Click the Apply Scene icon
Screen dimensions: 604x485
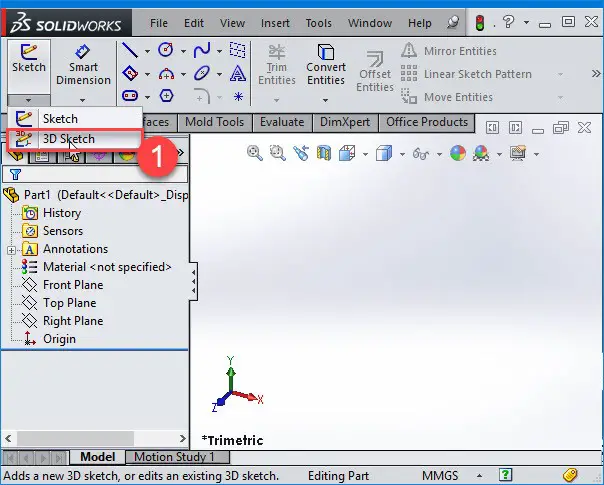[x=481, y=153]
